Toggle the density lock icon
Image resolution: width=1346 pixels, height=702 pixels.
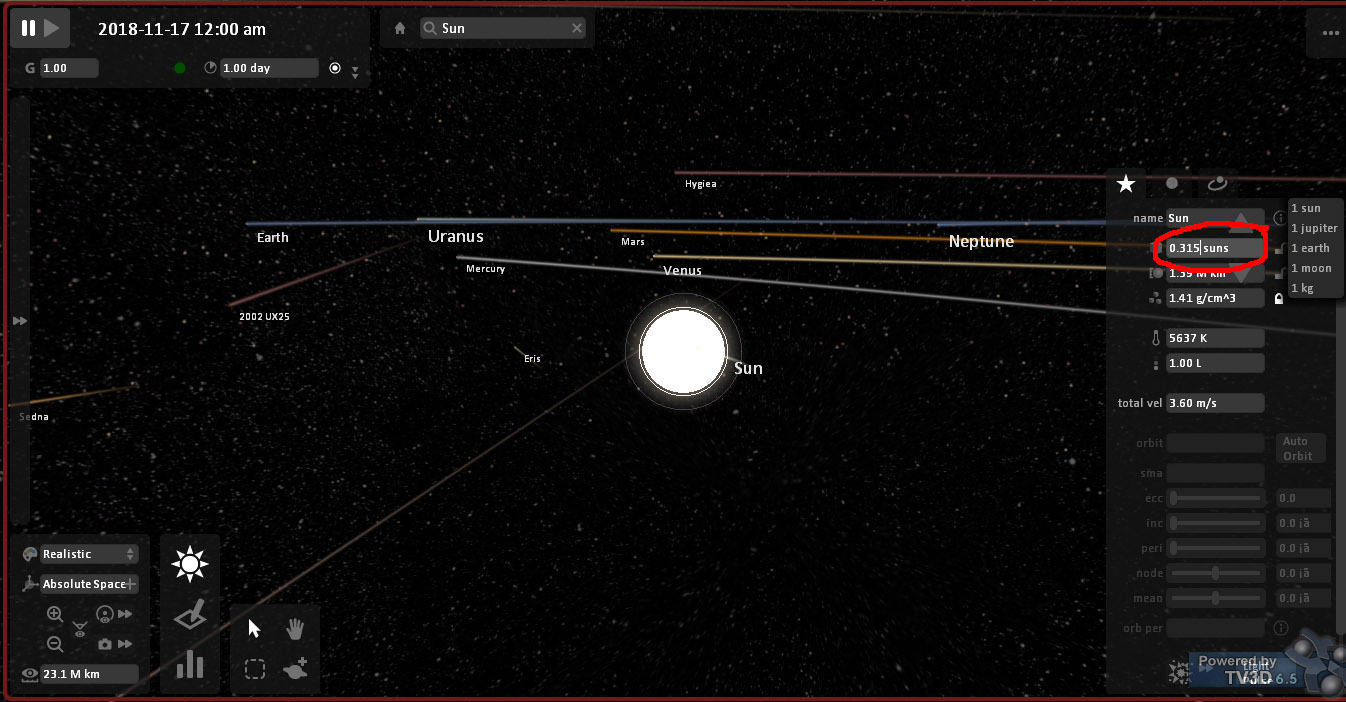click(x=1278, y=298)
